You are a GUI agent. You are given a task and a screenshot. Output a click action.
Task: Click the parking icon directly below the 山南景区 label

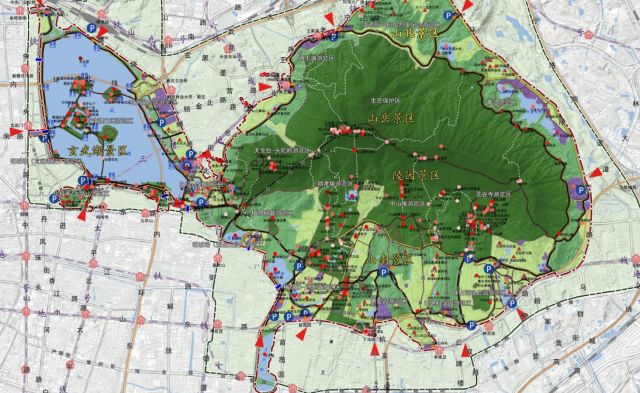[384, 273]
